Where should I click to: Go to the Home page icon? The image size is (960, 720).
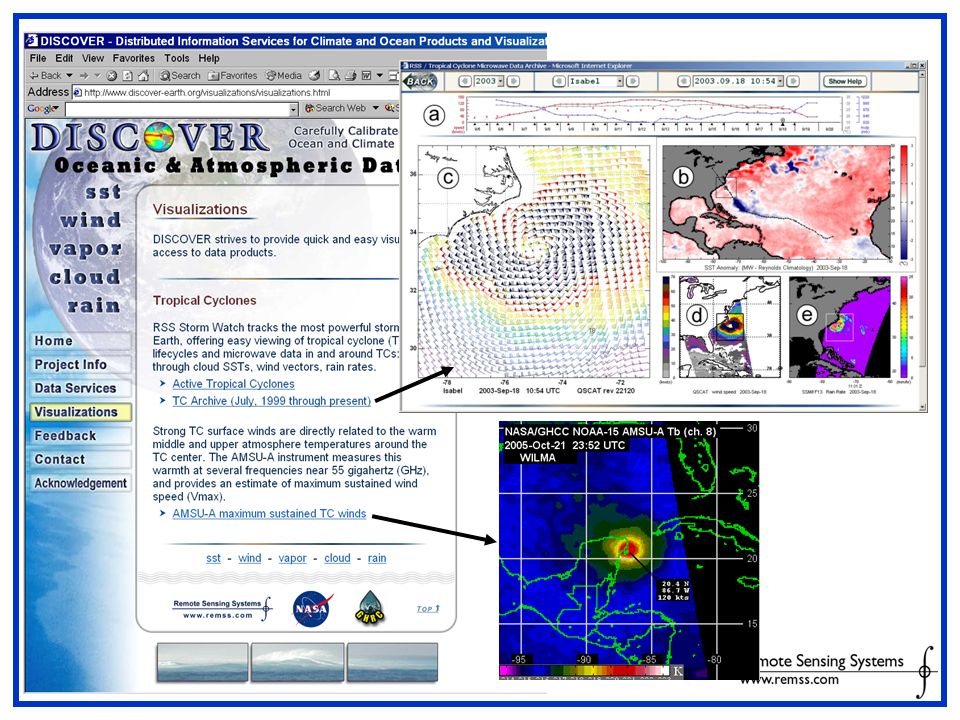143,76
